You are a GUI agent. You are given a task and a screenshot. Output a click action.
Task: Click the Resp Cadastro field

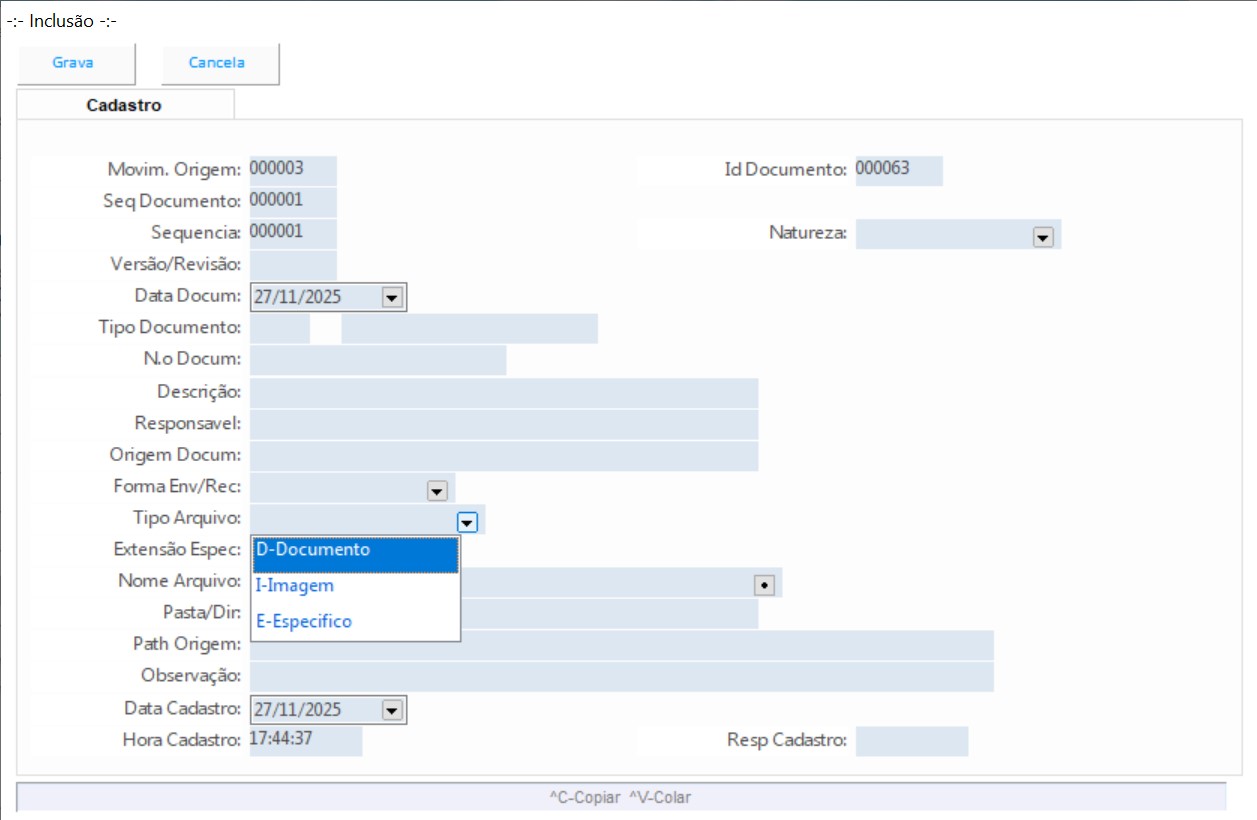(x=911, y=741)
